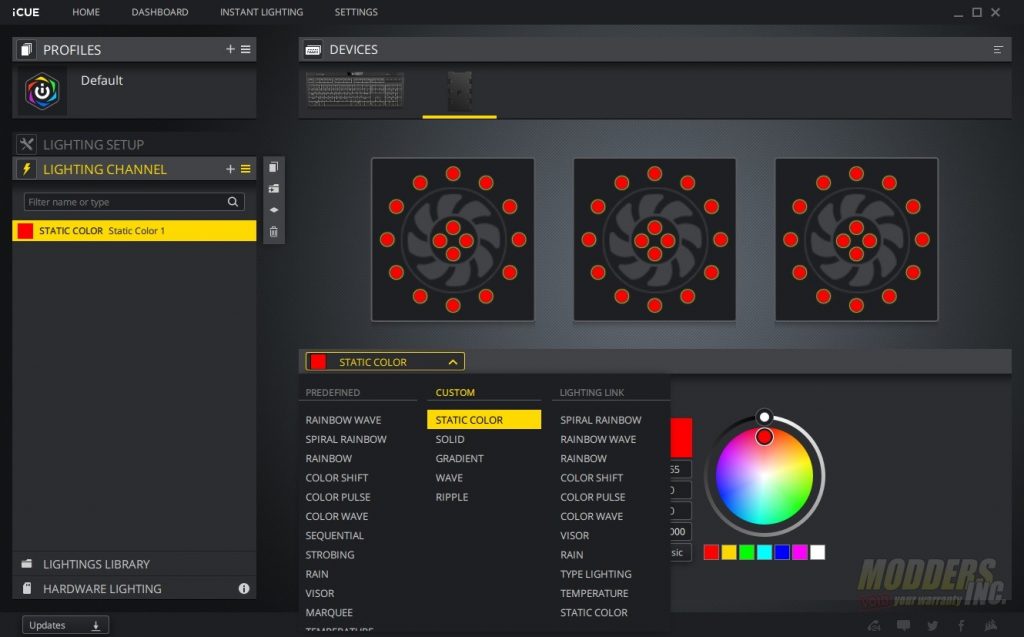Select the keyboard device thumbnail
This screenshot has width=1024, height=637.
[355, 90]
